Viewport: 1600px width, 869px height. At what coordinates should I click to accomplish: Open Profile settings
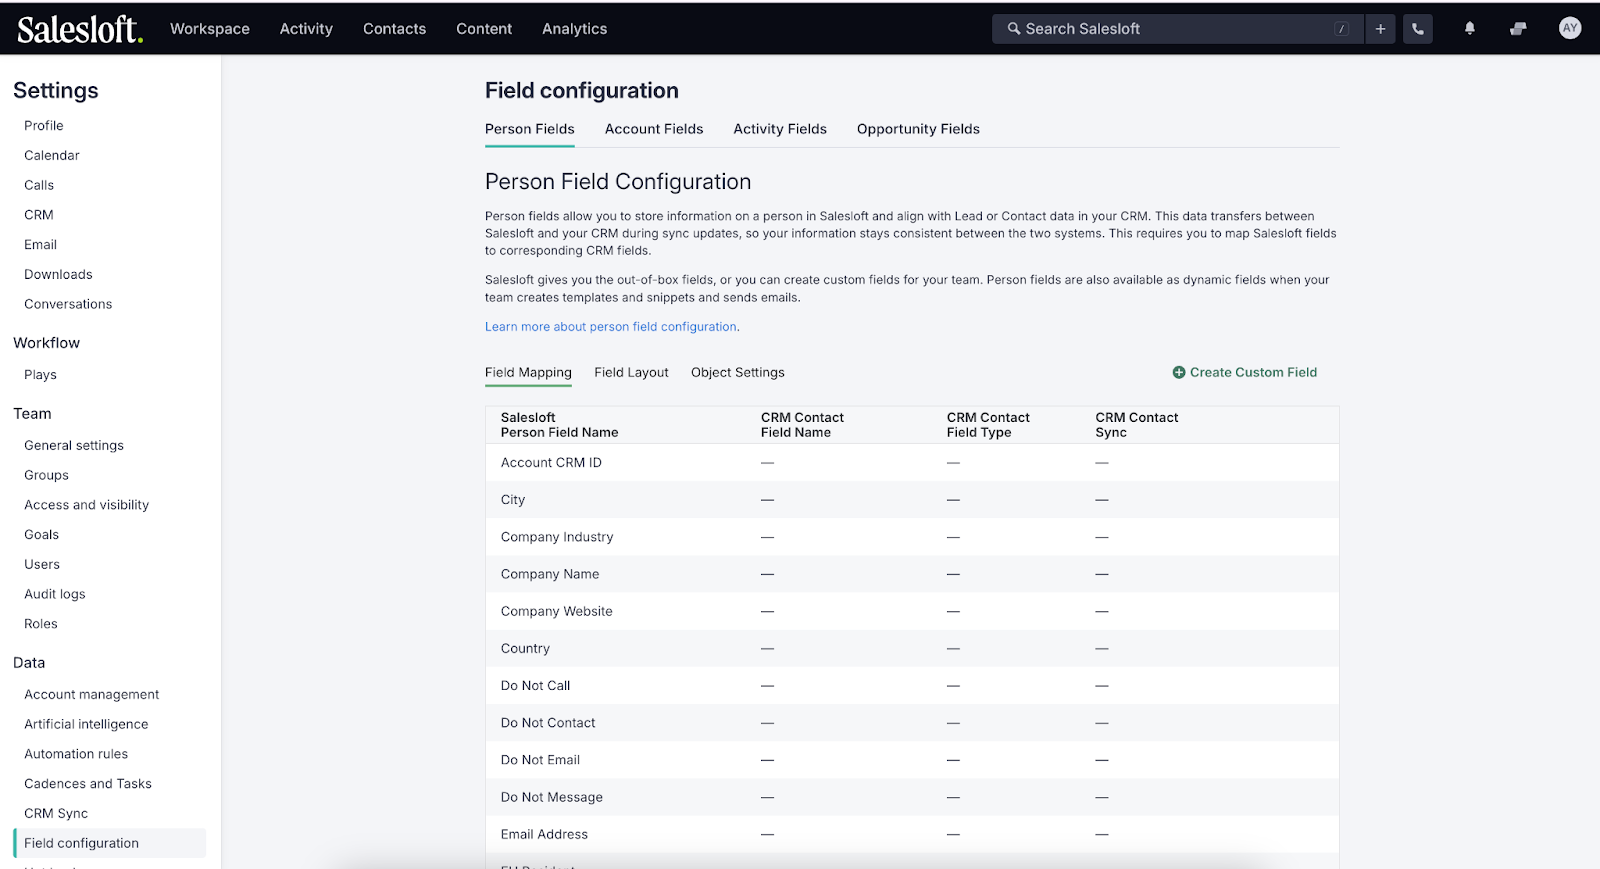pos(44,126)
